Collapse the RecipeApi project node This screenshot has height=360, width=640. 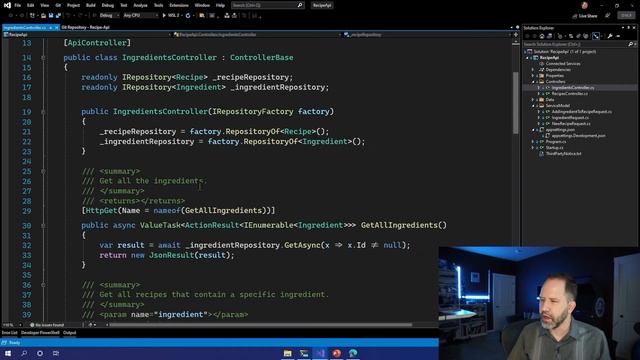point(527,58)
